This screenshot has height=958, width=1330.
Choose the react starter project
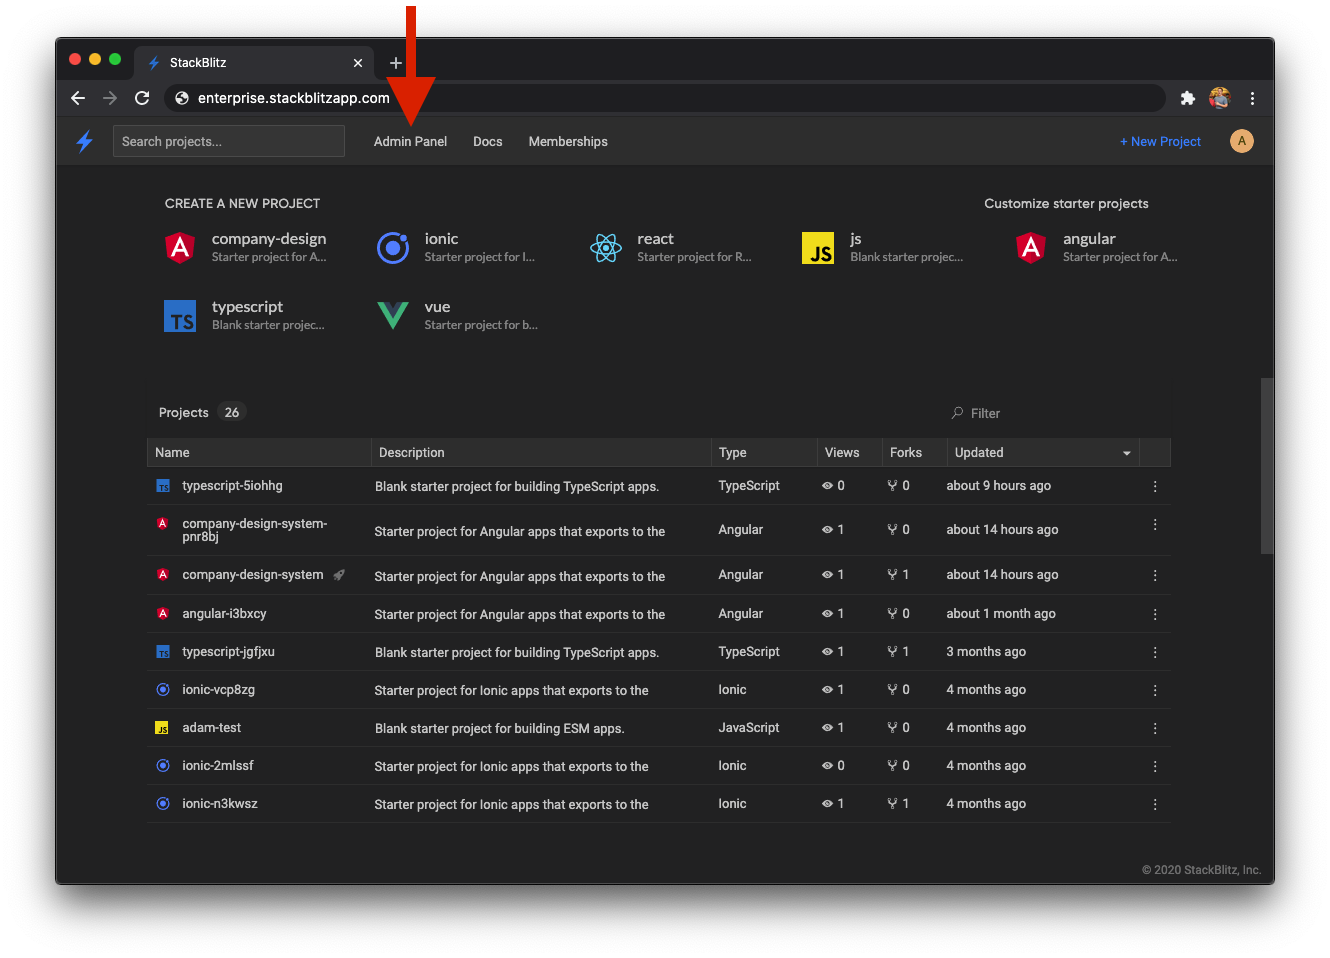[671, 247]
